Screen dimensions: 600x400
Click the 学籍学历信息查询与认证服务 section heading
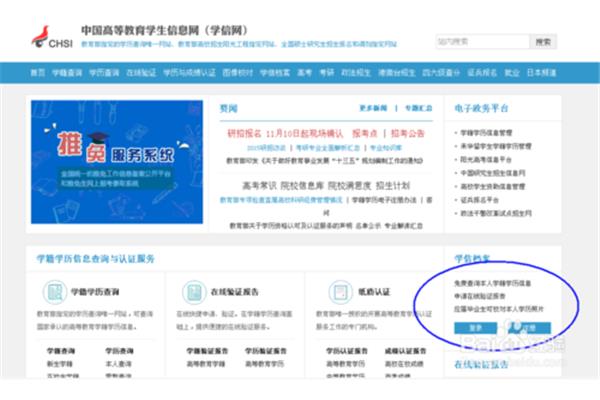pyautogui.click(x=95, y=259)
